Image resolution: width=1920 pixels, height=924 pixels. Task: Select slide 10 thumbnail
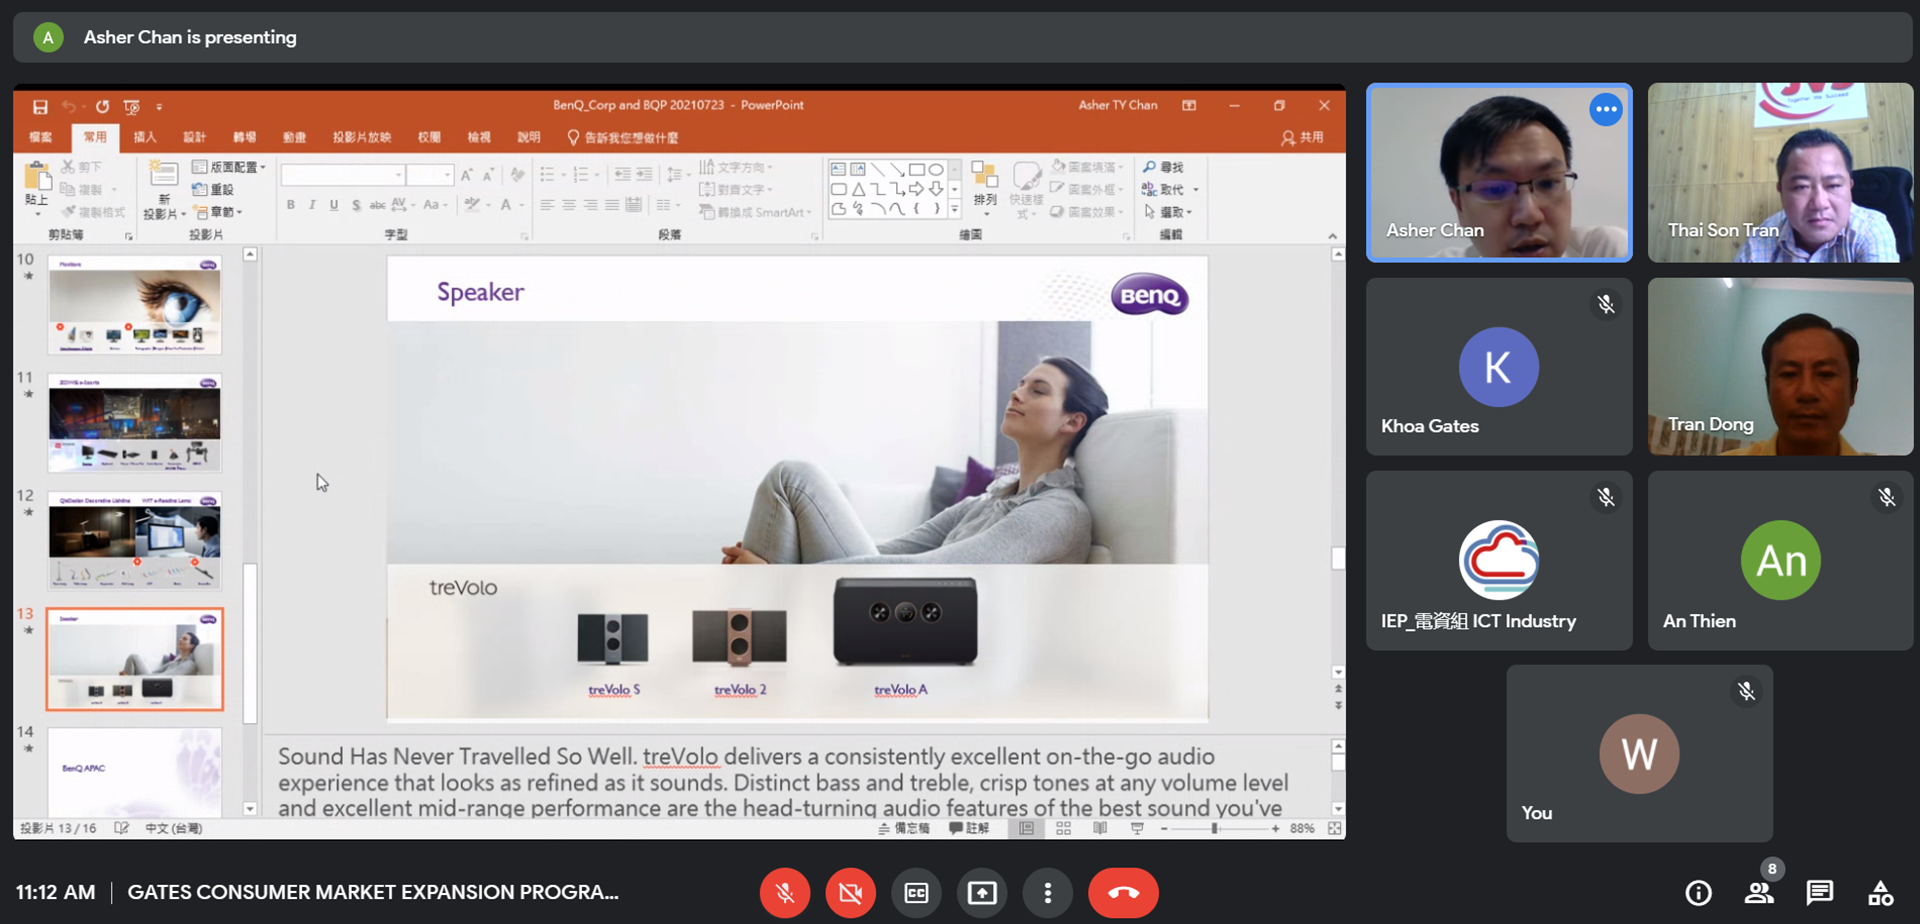[x=134, y=305]
